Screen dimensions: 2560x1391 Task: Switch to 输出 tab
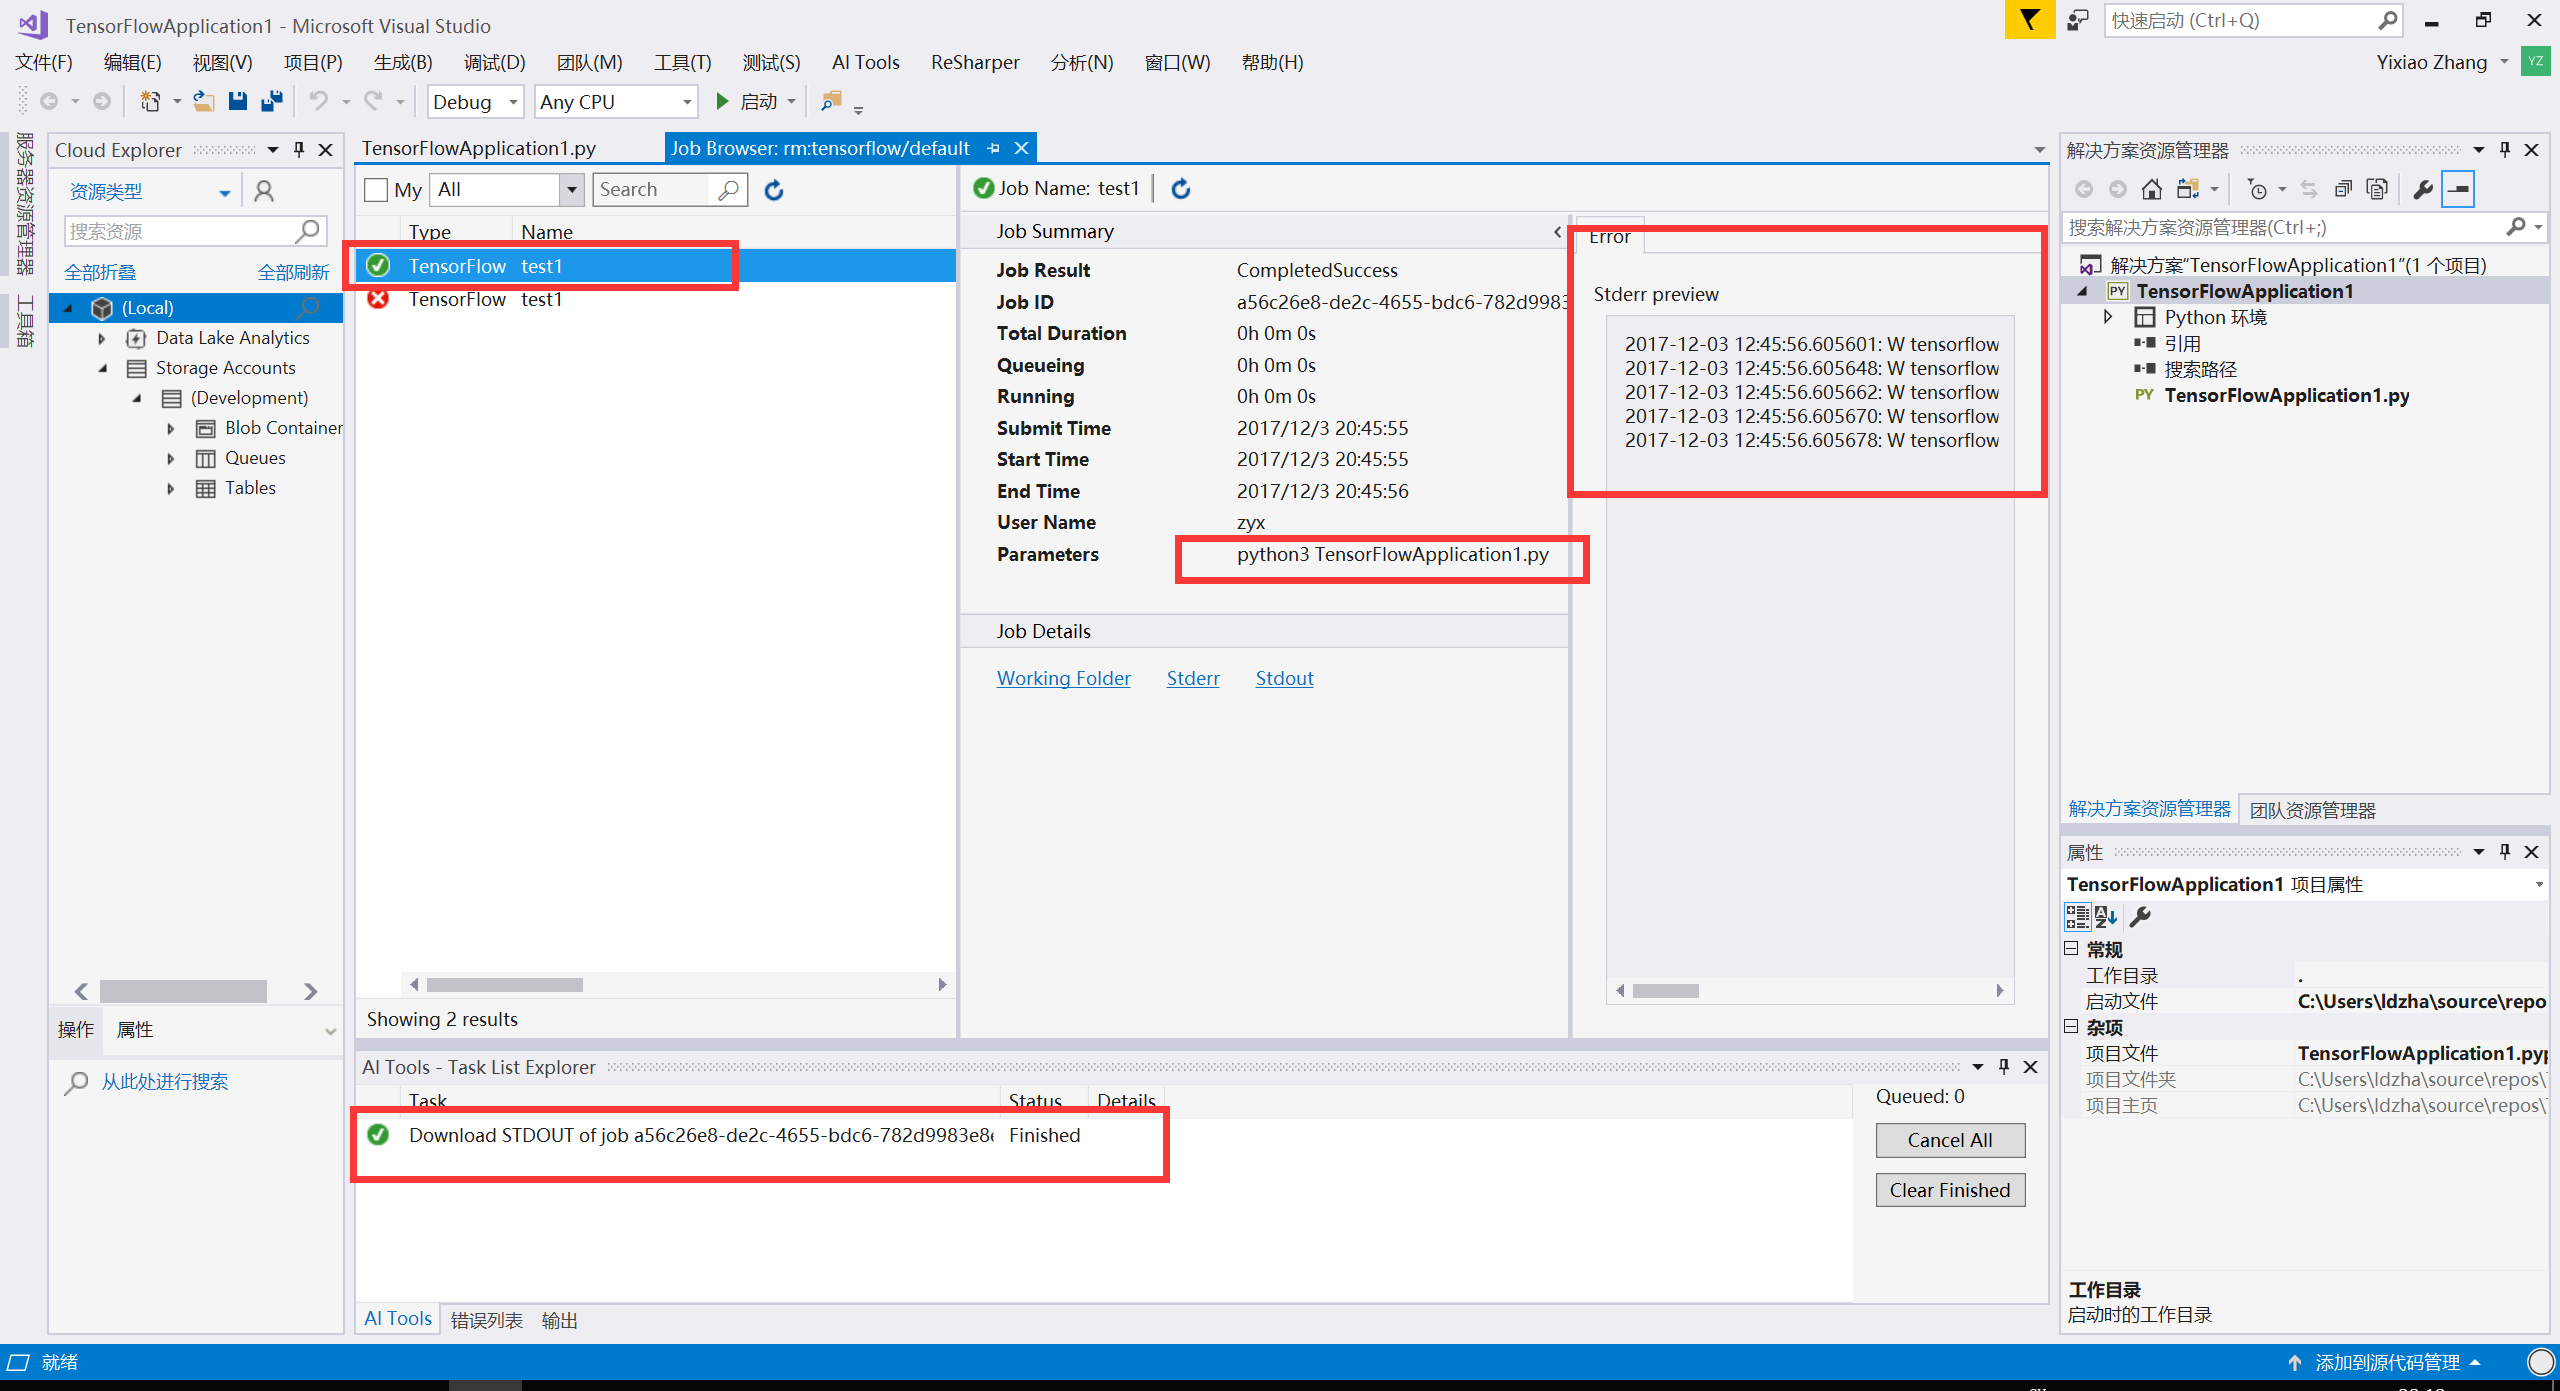[560, 1320]
